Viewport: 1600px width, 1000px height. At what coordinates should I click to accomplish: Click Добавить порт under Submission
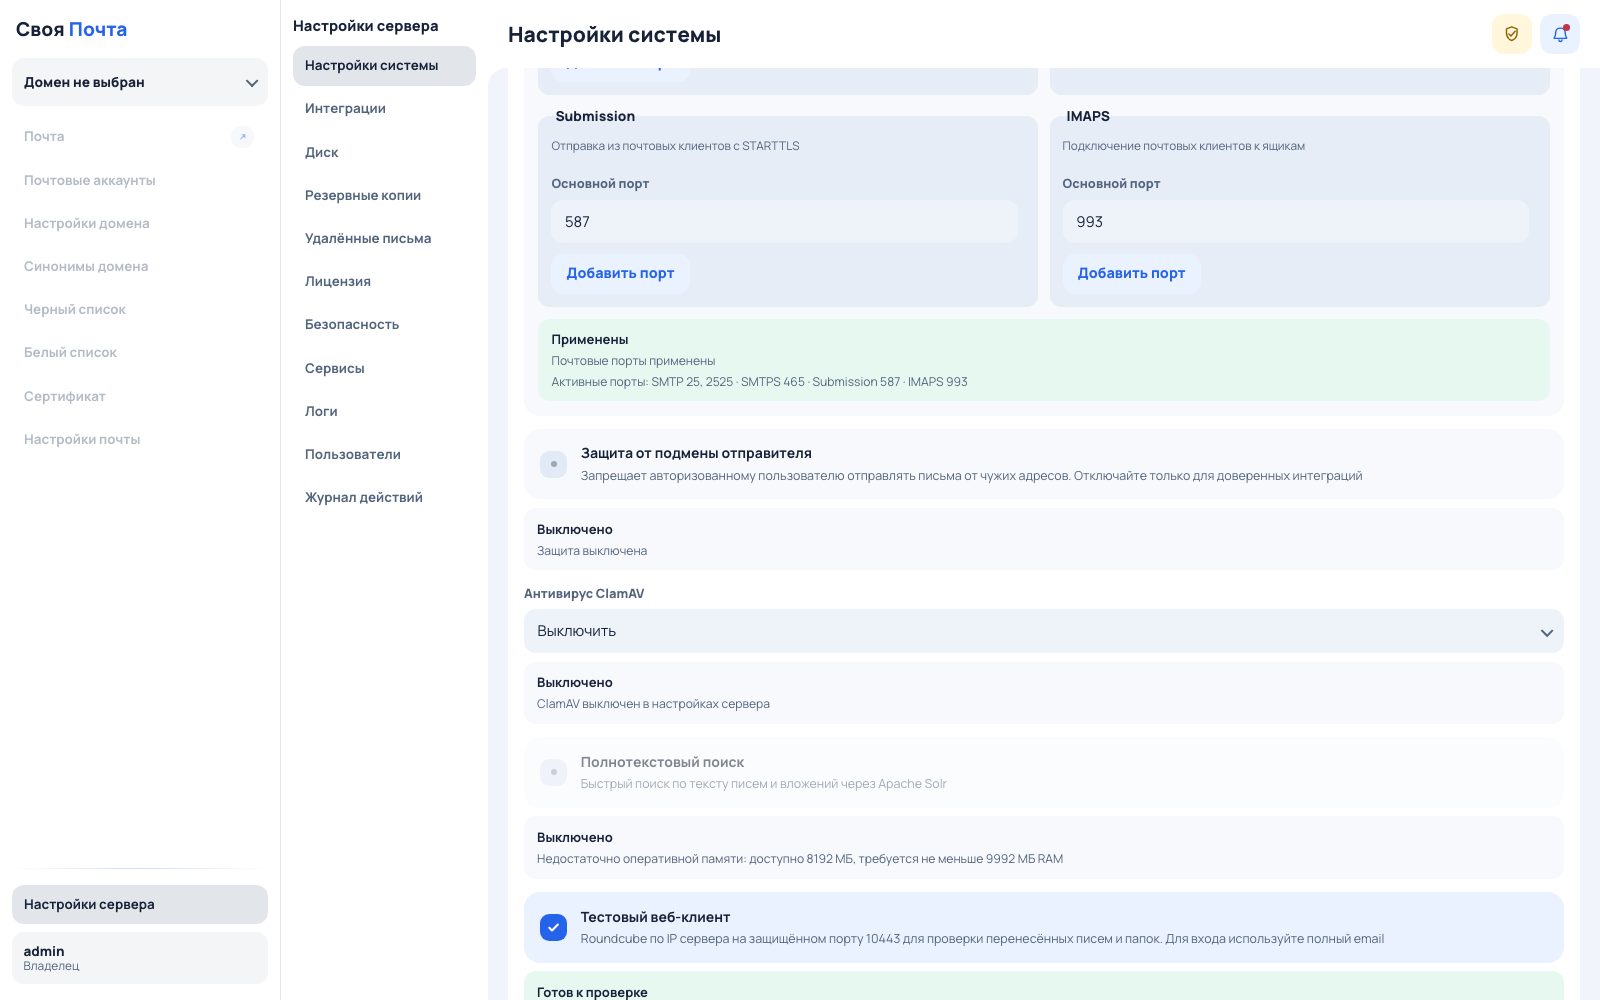pos(620,273)
